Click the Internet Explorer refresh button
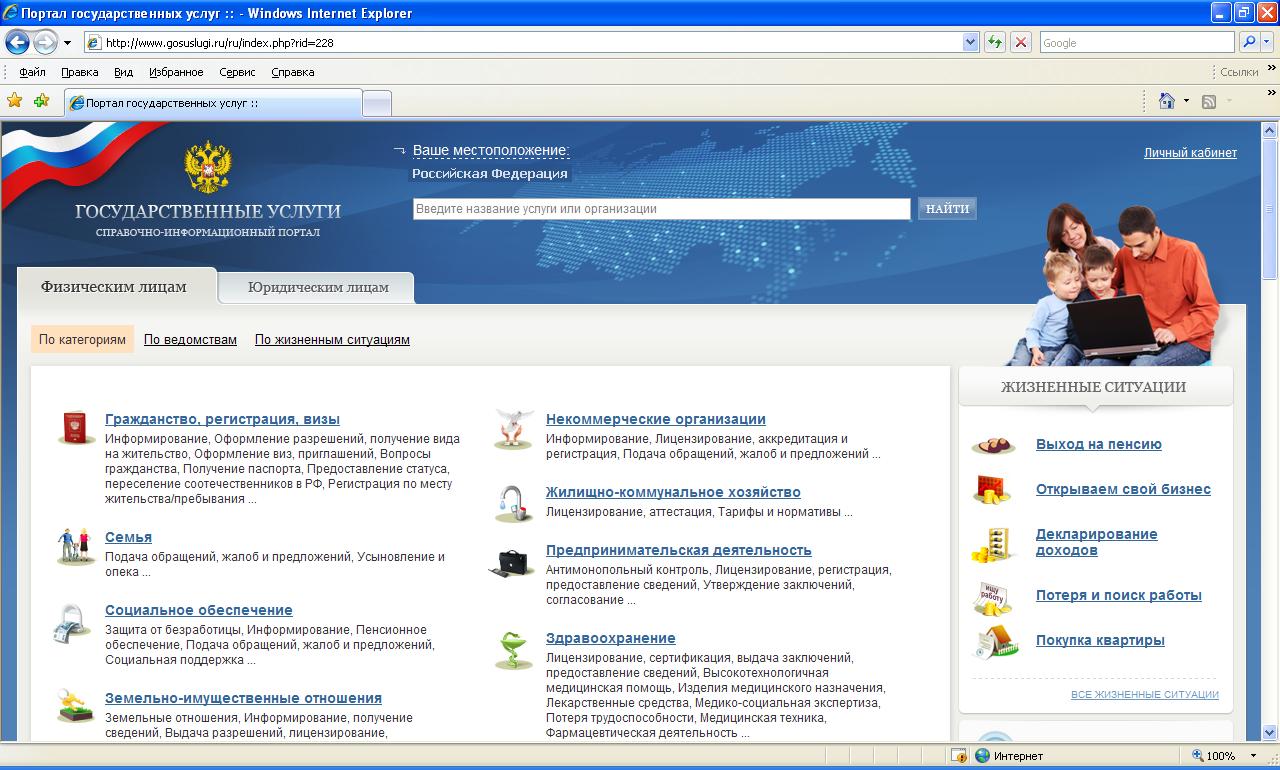1280x770 pixels. [994, 42]
